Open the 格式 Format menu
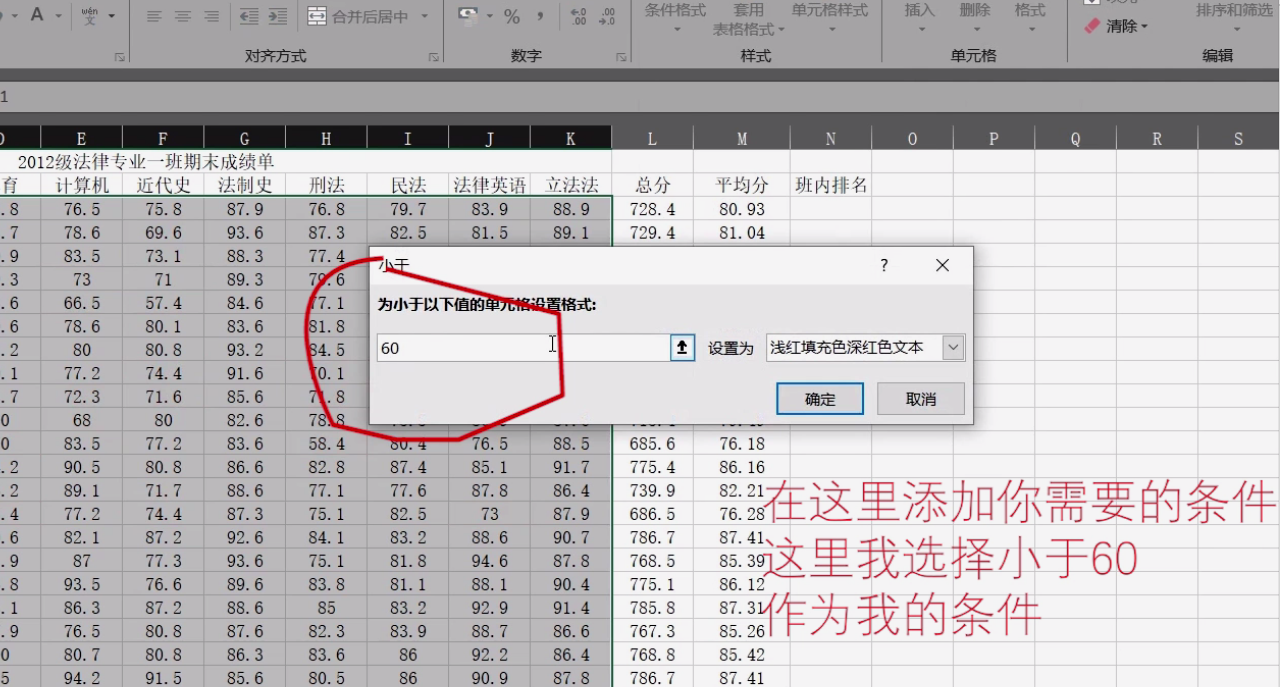This screenshot has width=1280, height=687. (1030, 17)
